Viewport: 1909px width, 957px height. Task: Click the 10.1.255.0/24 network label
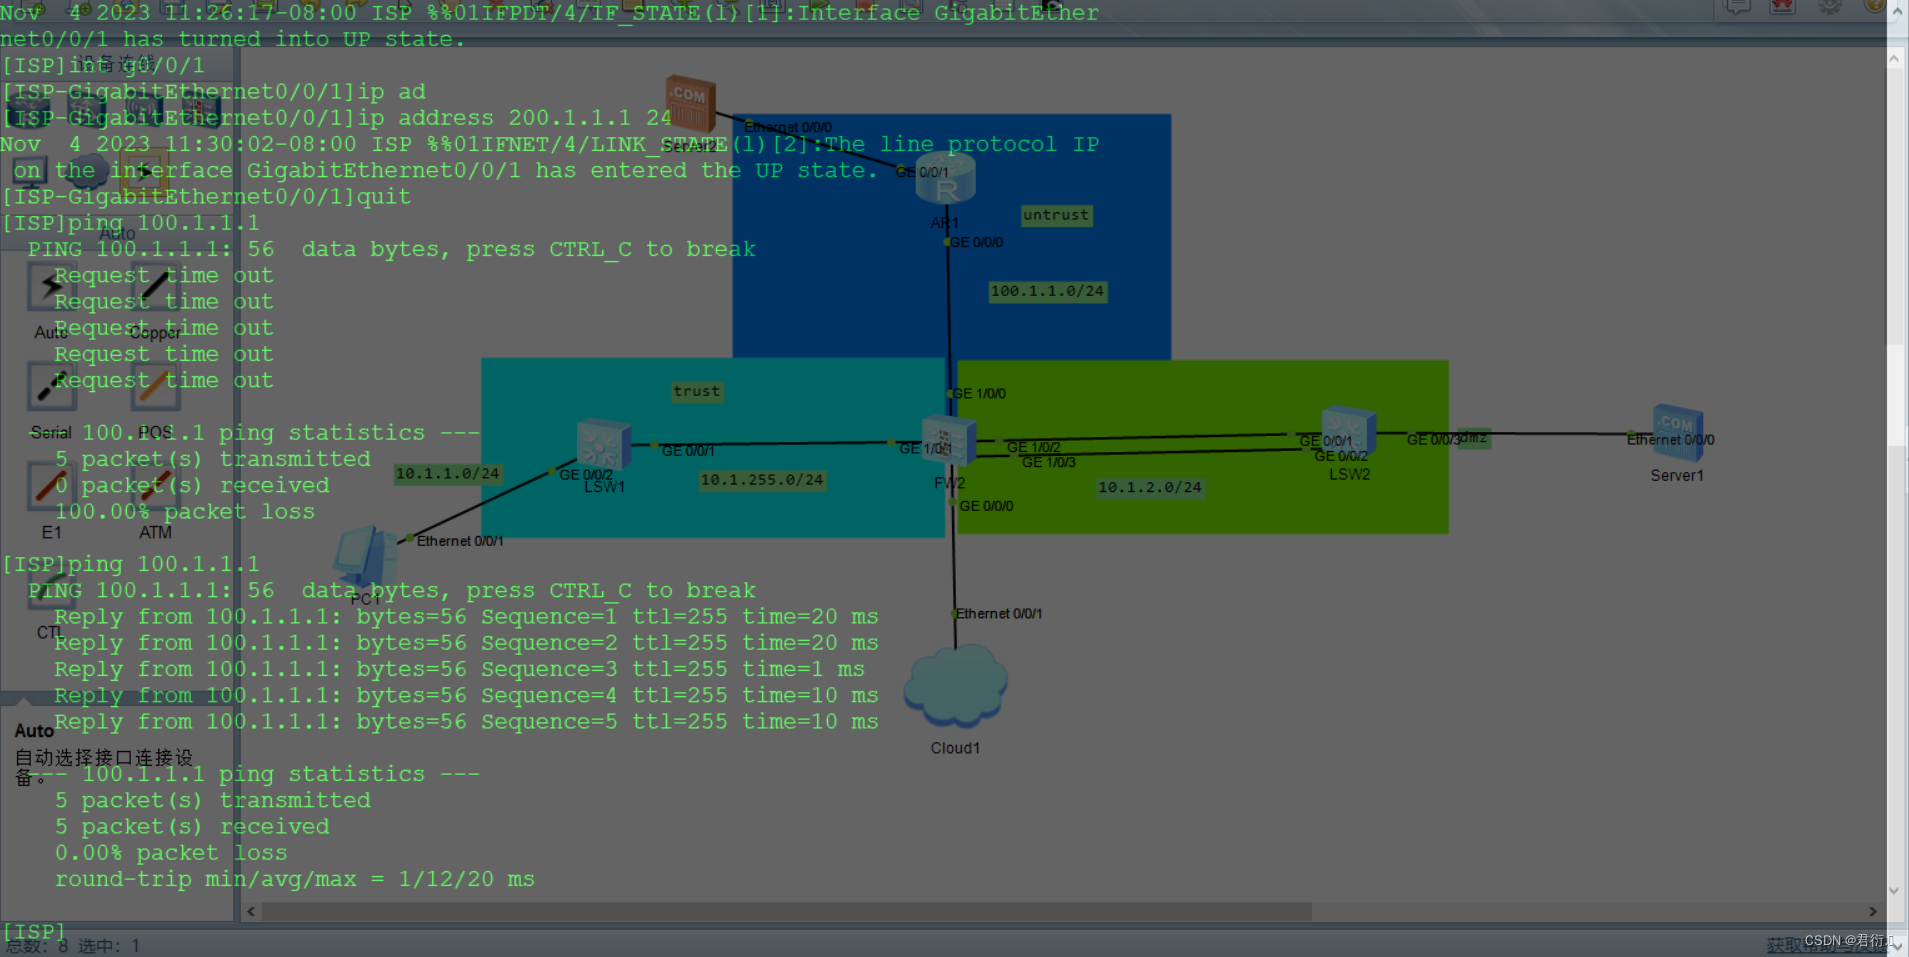coord(762,480)
